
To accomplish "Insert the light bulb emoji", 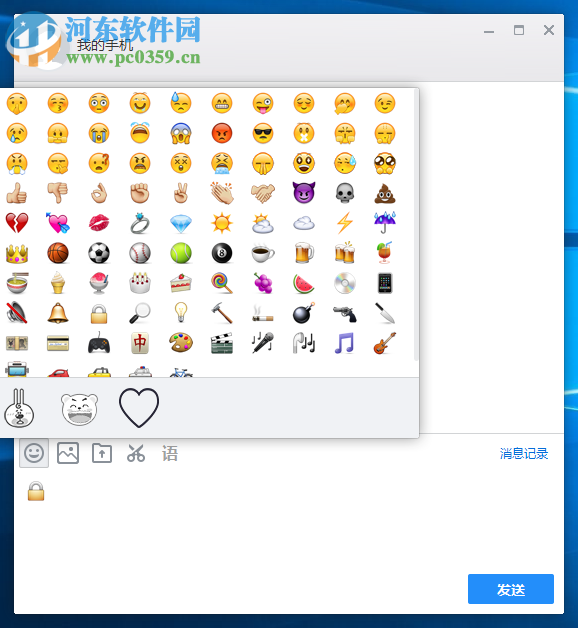I will point(181,313).
